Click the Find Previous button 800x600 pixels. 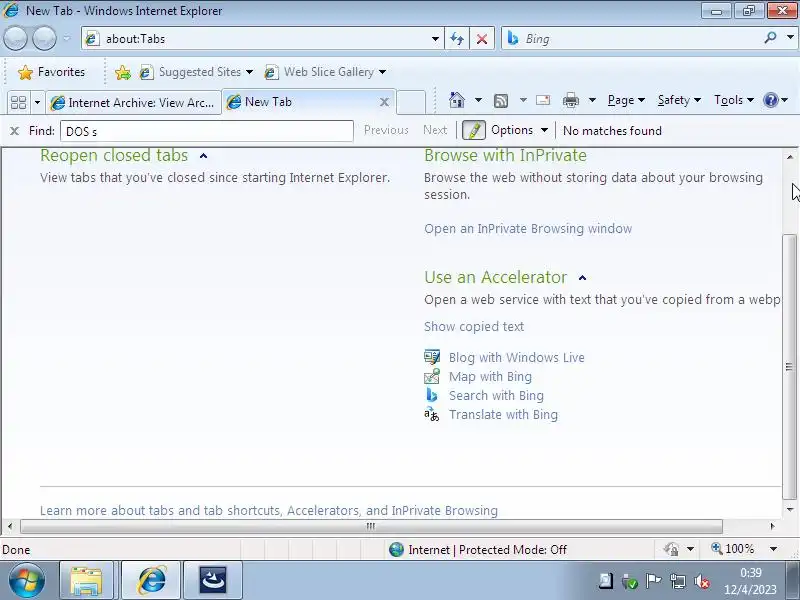[386, 130]
